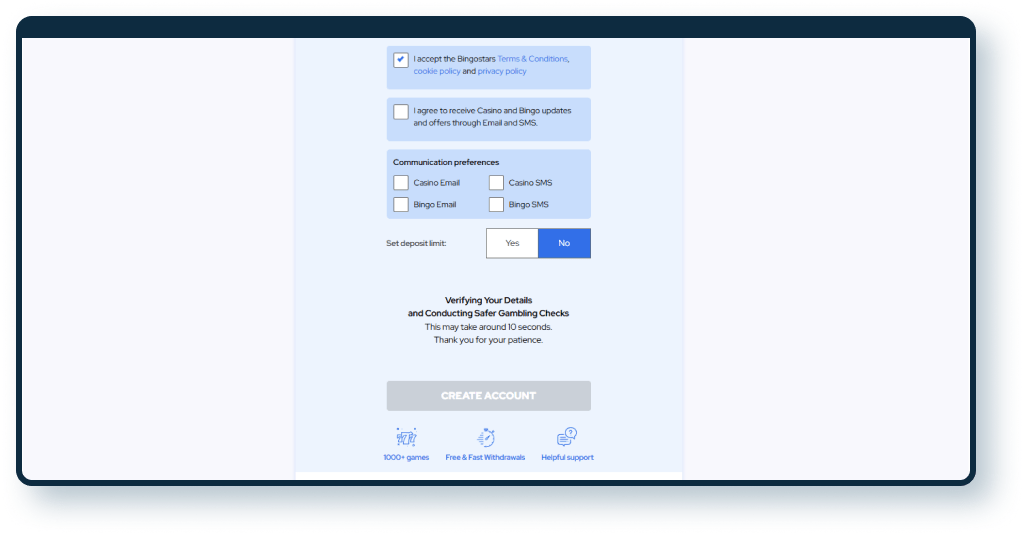The height and width of the screenshot is (534, 1024).
Task: Click the Helpful support chat bubble icon
Action: 567,437
